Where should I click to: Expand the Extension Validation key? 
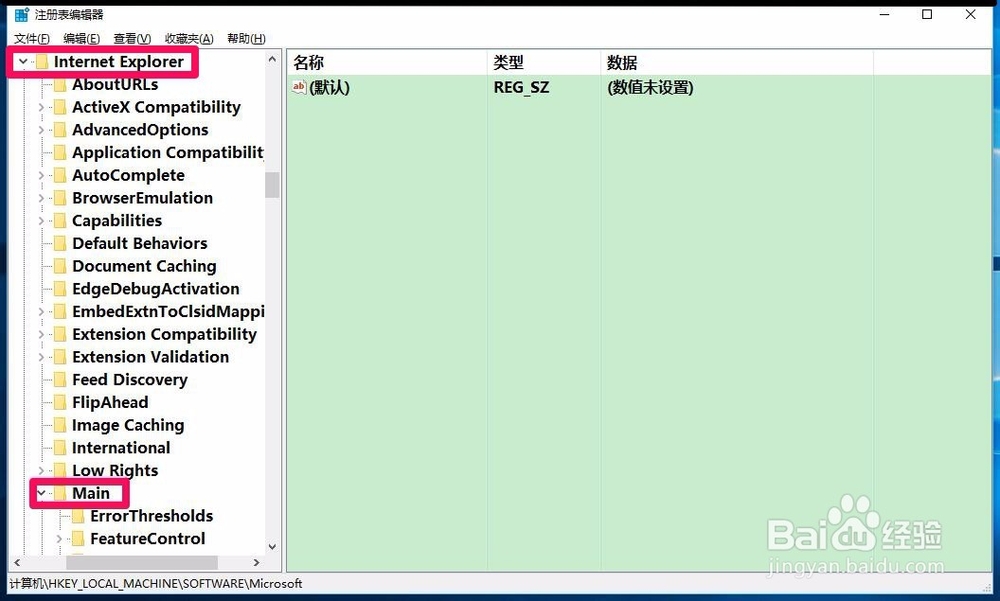tap(41, 357)
